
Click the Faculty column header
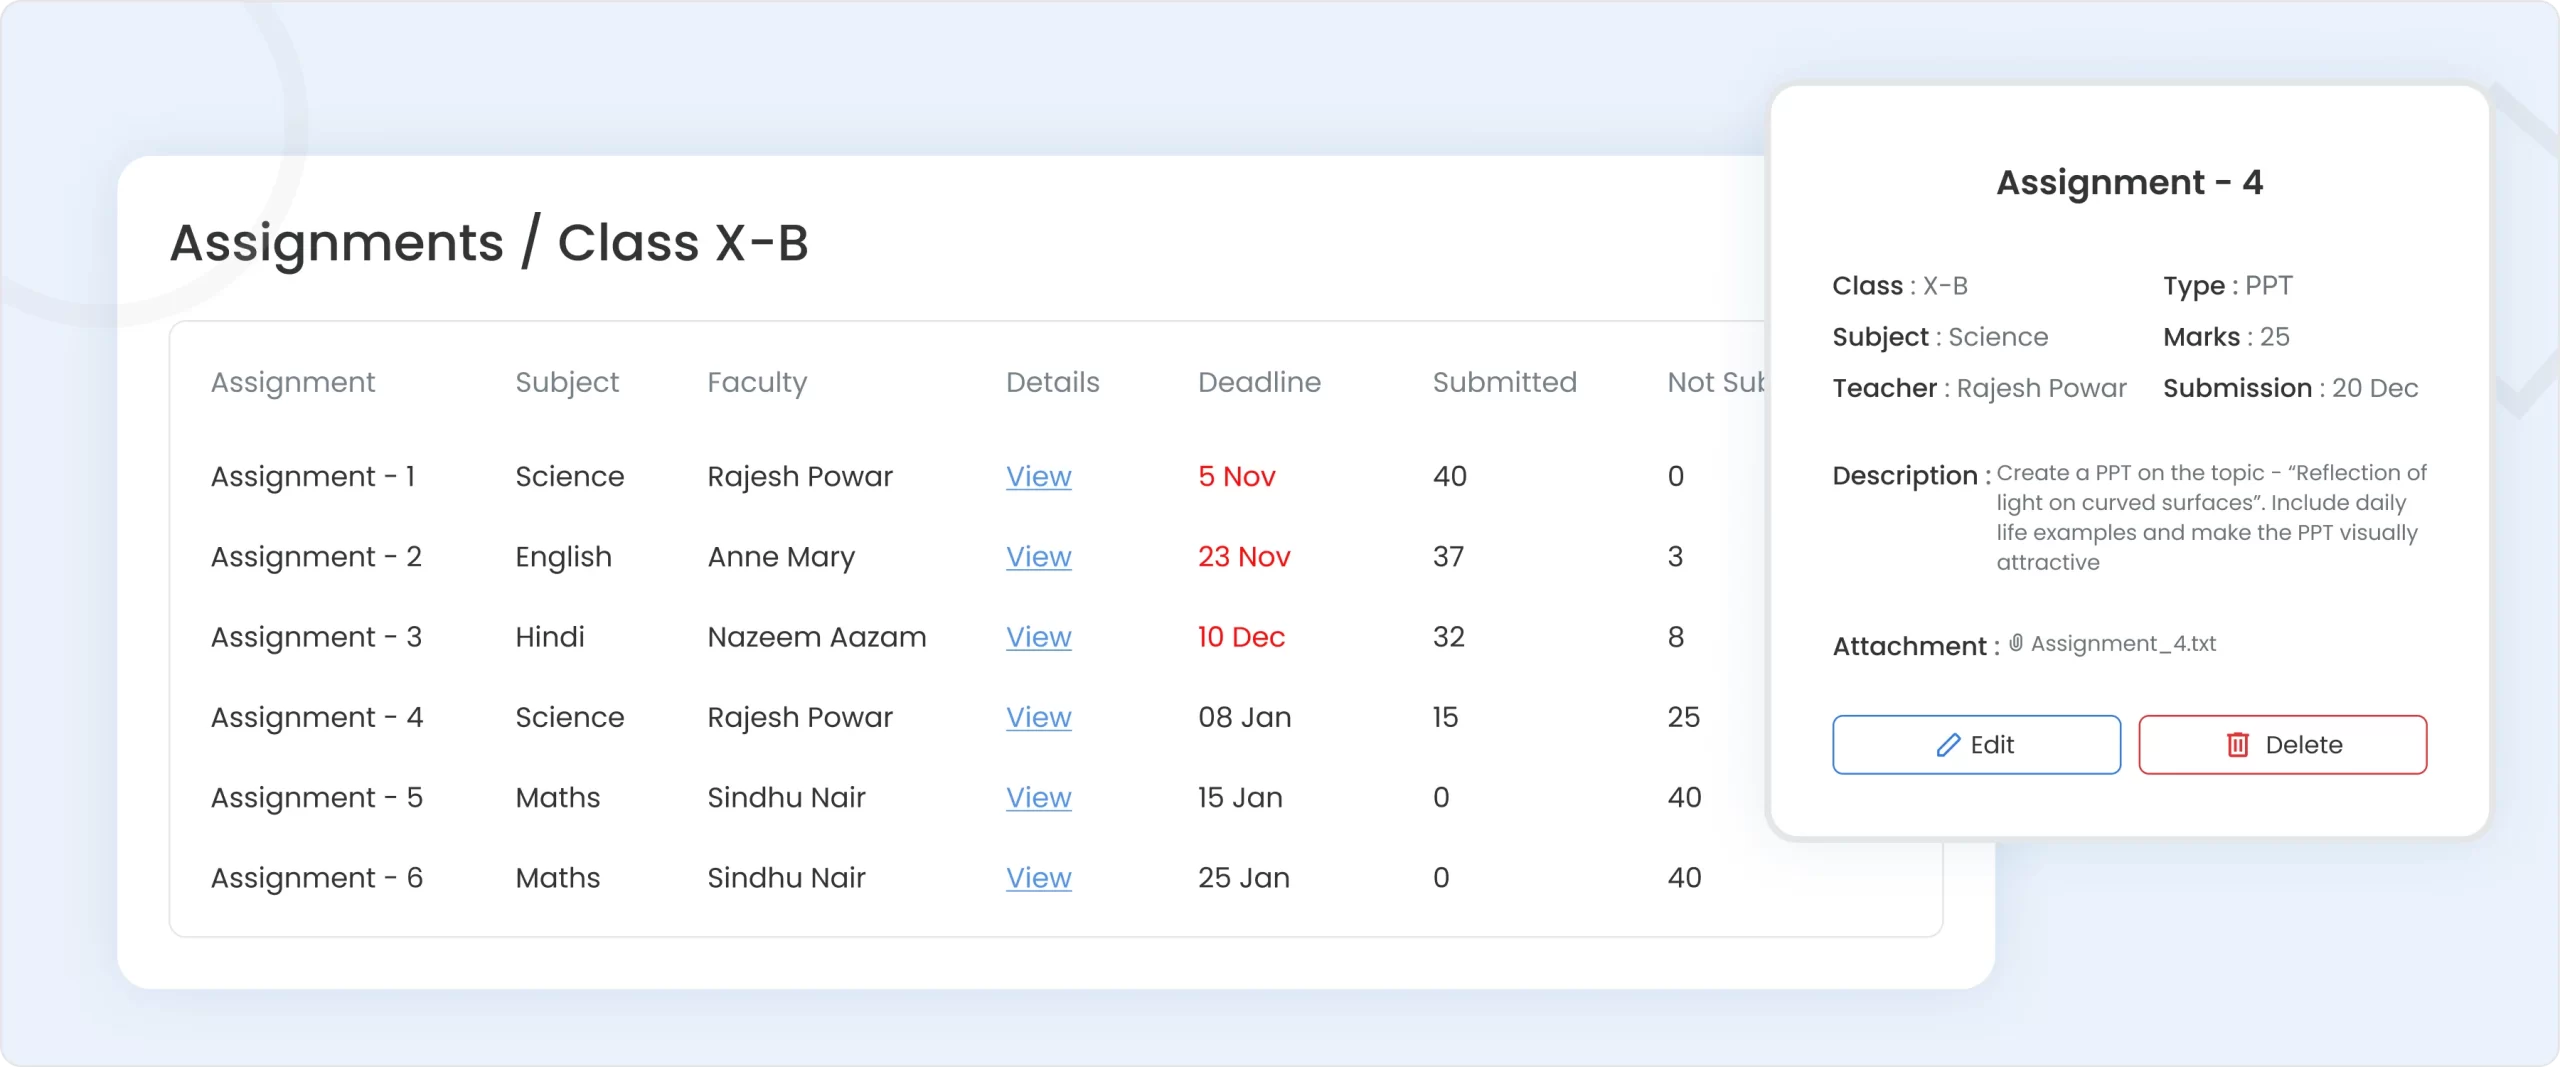click(x=757, y=382)
